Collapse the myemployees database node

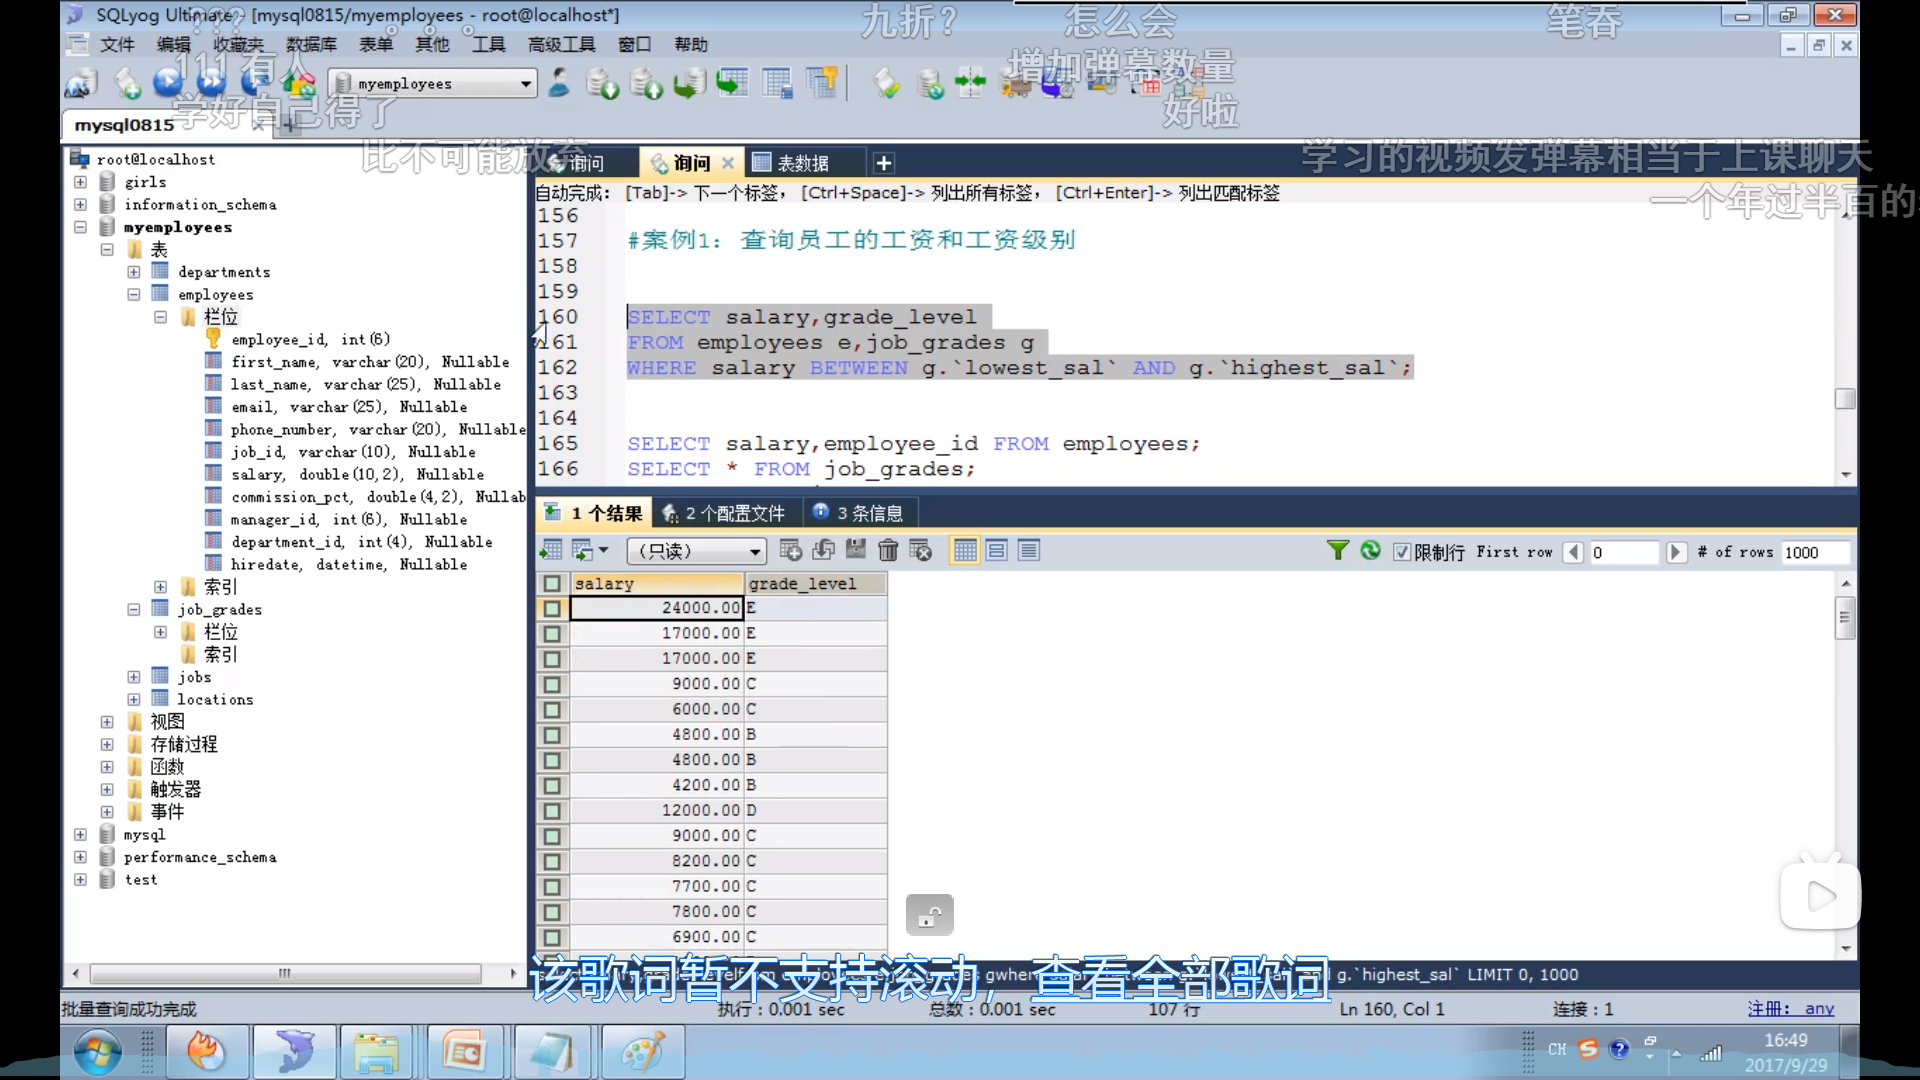pyautogui.click(x=80, y=227)
